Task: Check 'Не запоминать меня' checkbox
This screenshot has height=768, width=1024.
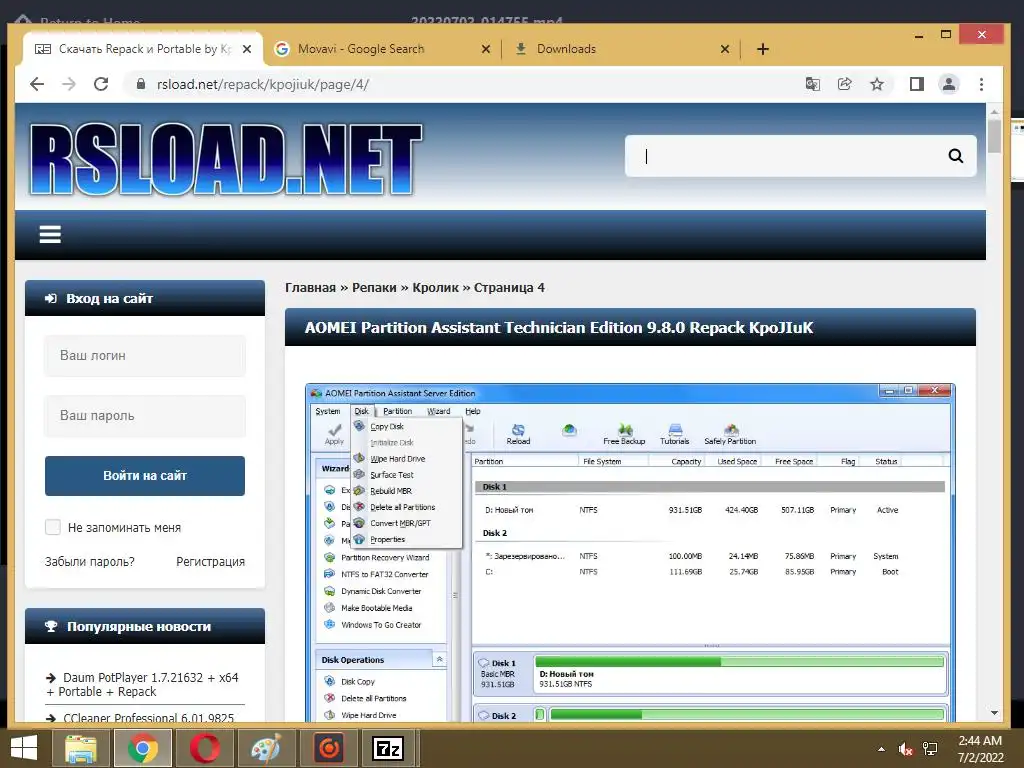Action: tap(53, 527)
